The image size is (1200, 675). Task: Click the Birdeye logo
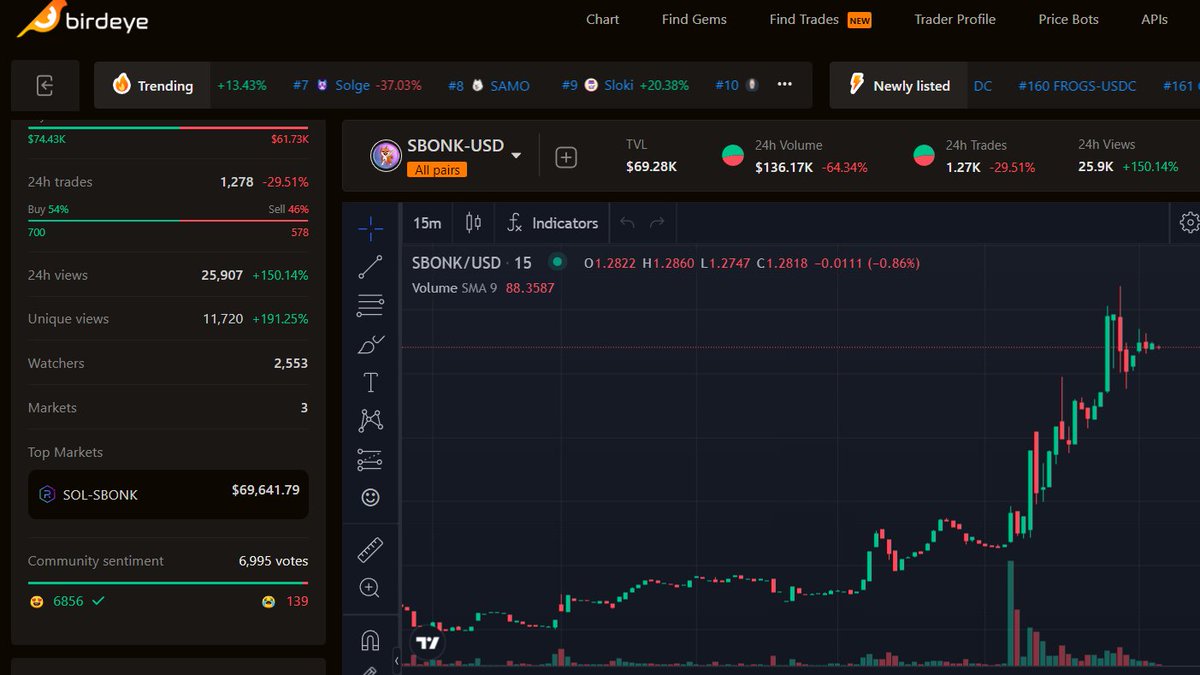[82, 18]
